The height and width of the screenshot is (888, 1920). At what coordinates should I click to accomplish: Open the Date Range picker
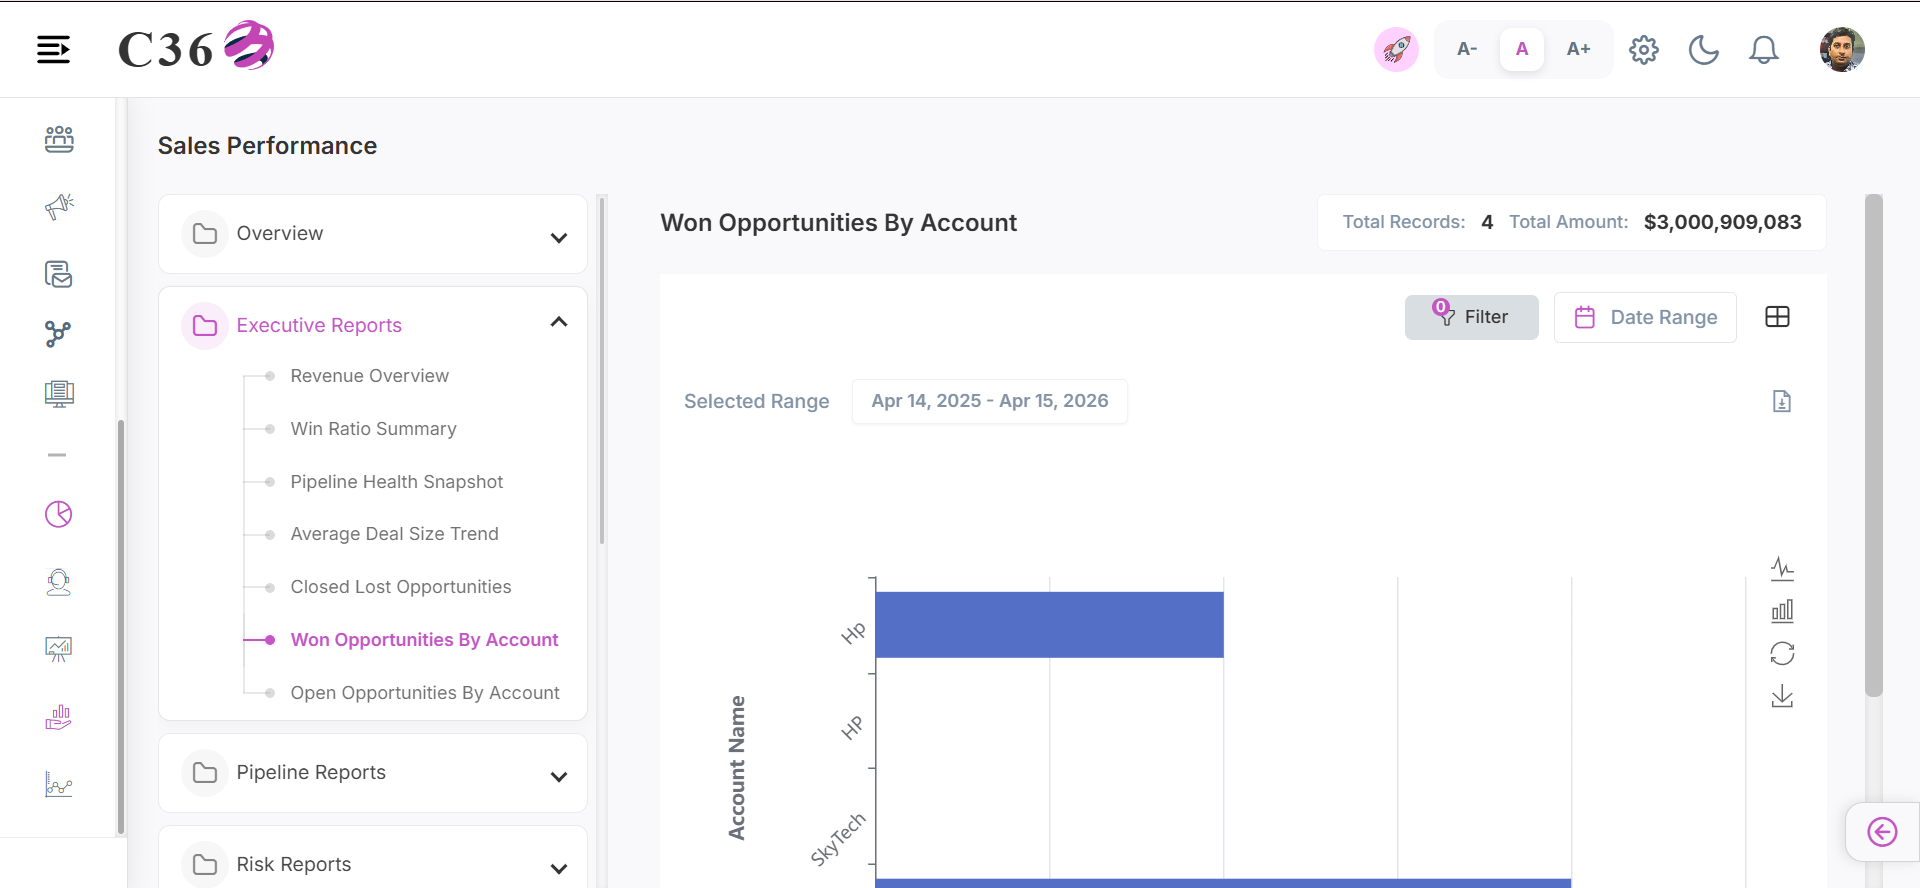click(1645, 317)
